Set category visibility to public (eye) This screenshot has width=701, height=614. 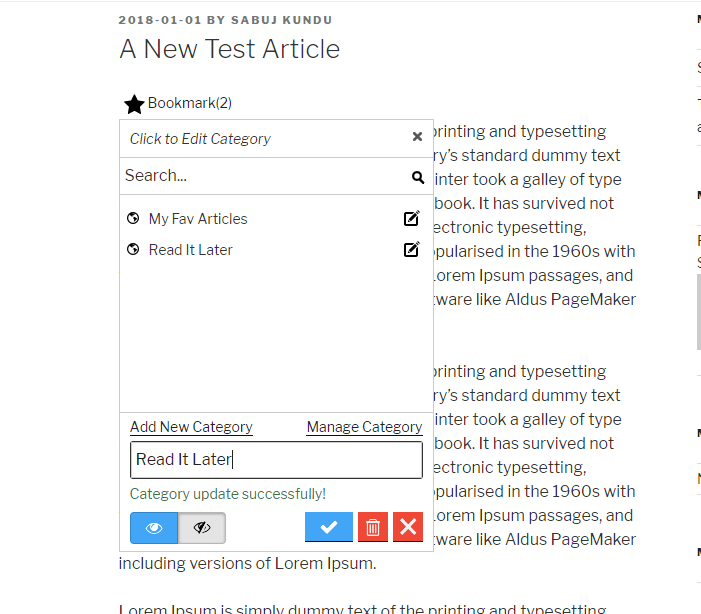click(154, 528)
